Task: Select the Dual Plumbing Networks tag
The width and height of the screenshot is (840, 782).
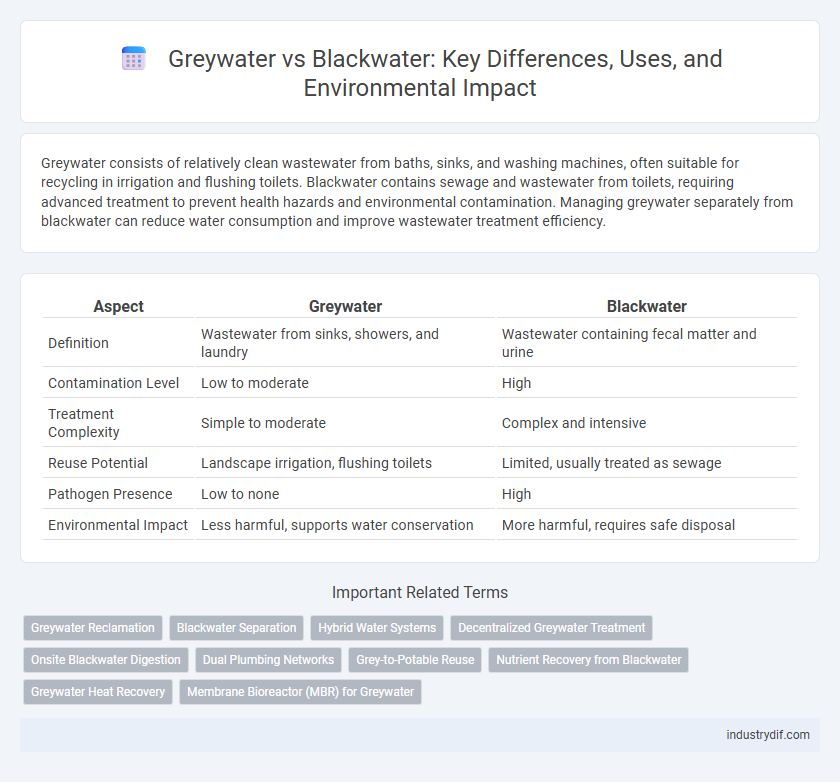Action: point(268,660)
